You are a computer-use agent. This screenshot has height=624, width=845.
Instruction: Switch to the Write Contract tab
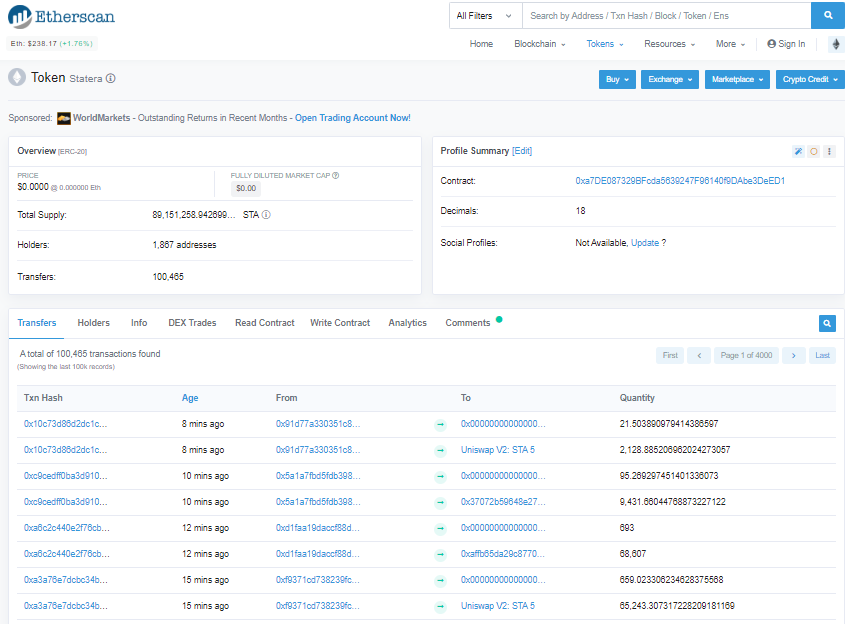tap(340, 323)
